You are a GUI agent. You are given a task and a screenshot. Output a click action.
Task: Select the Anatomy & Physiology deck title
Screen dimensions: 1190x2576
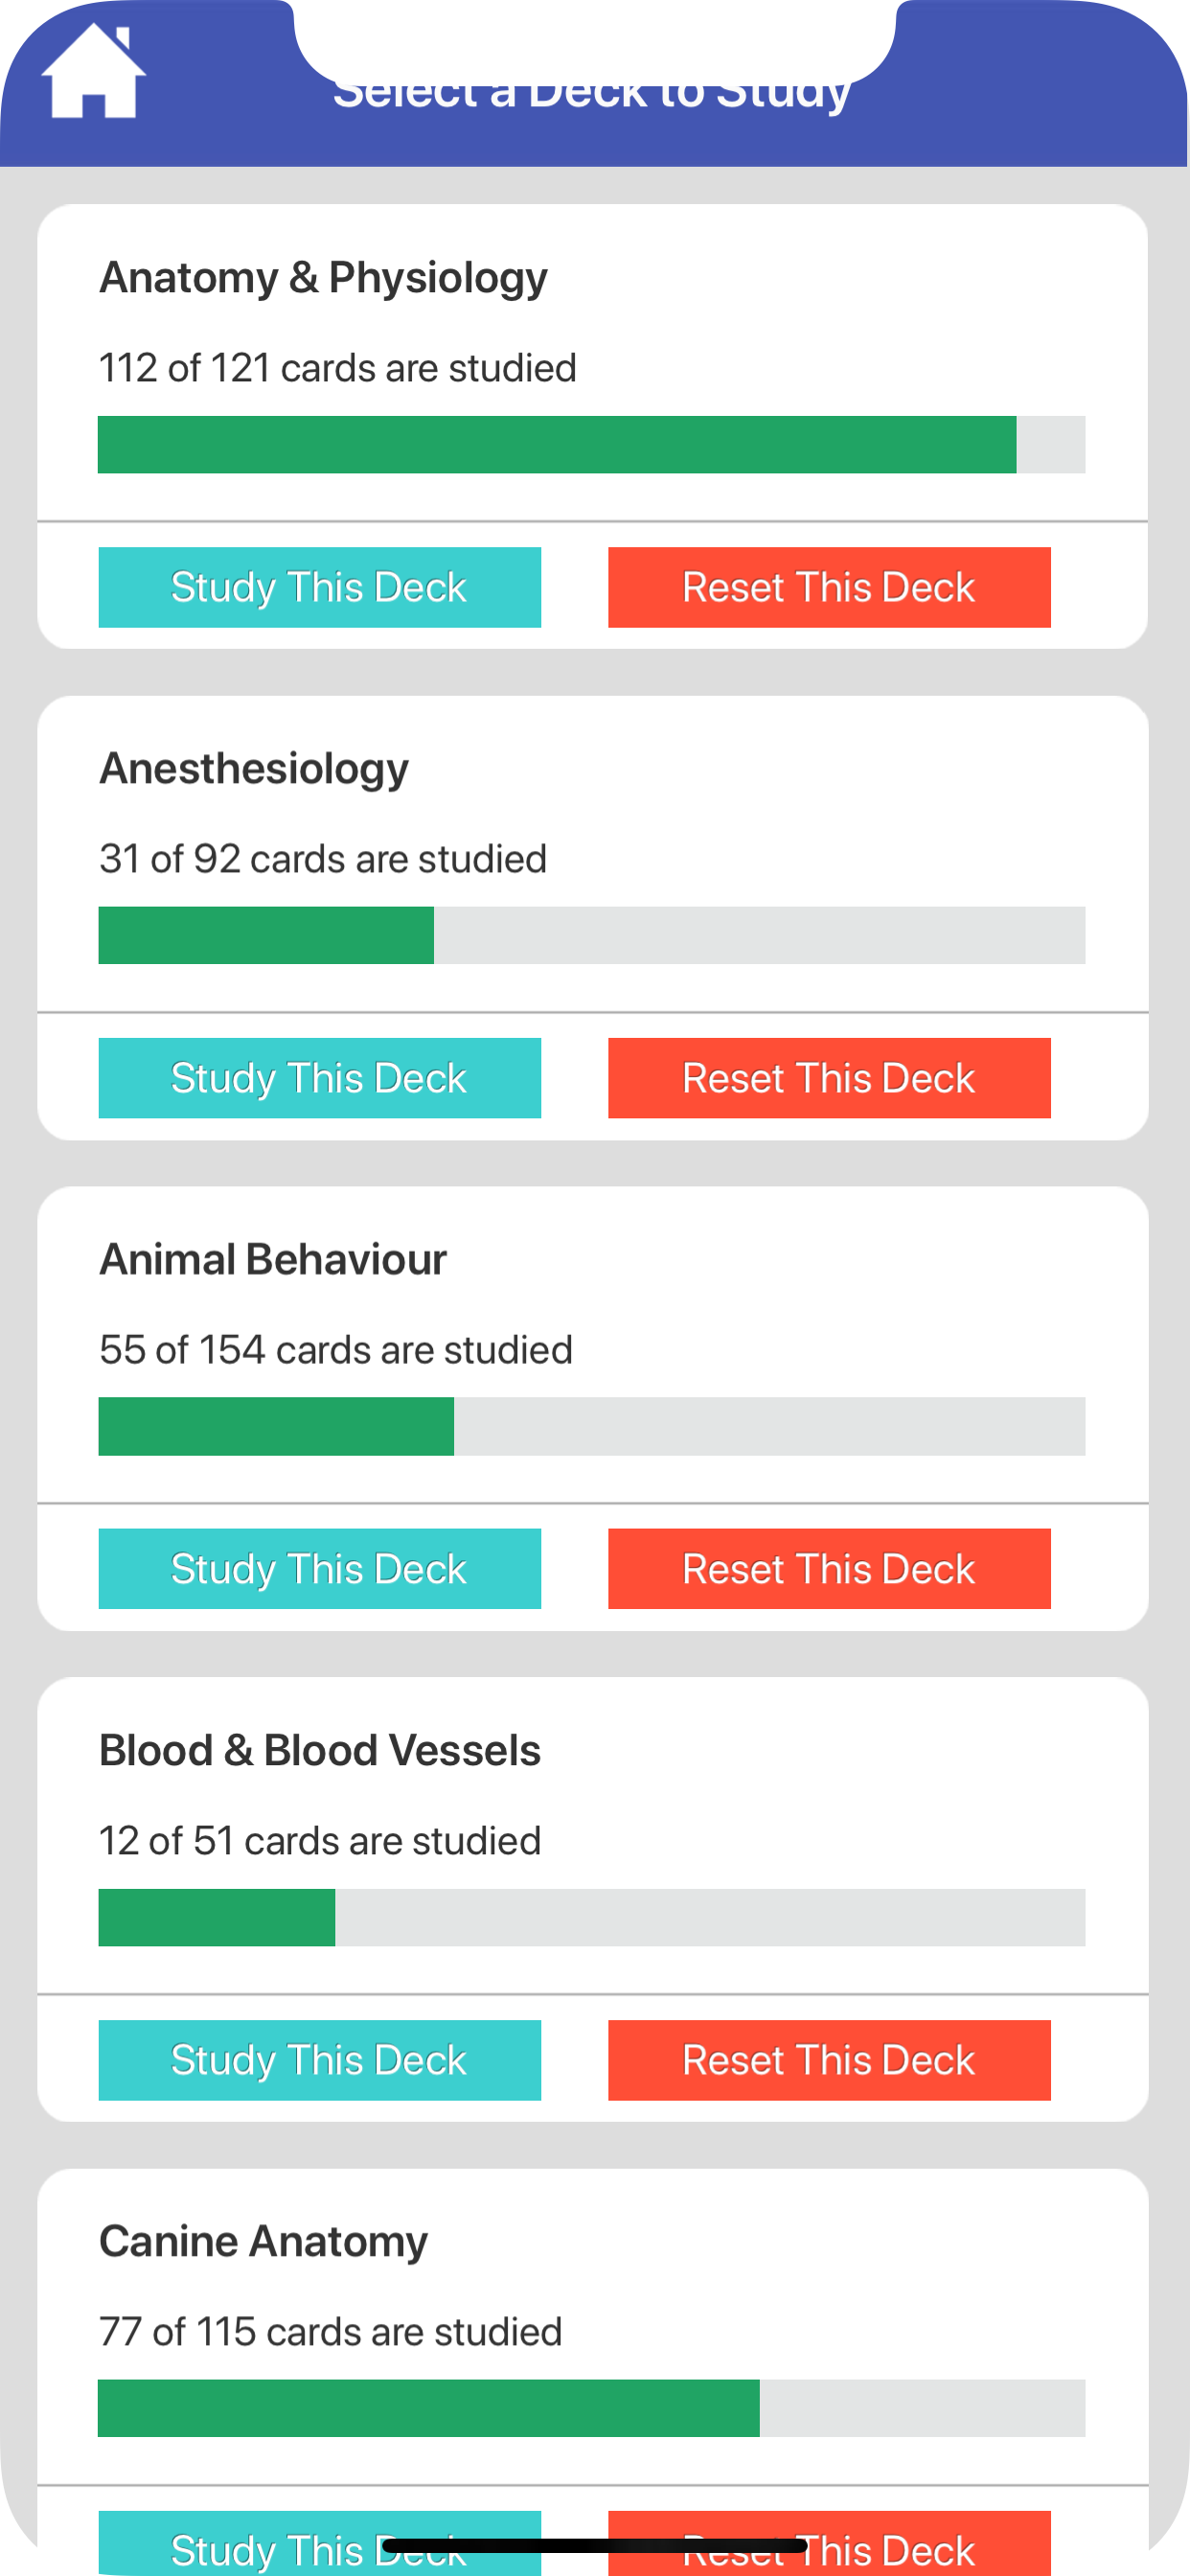(323, 278)
